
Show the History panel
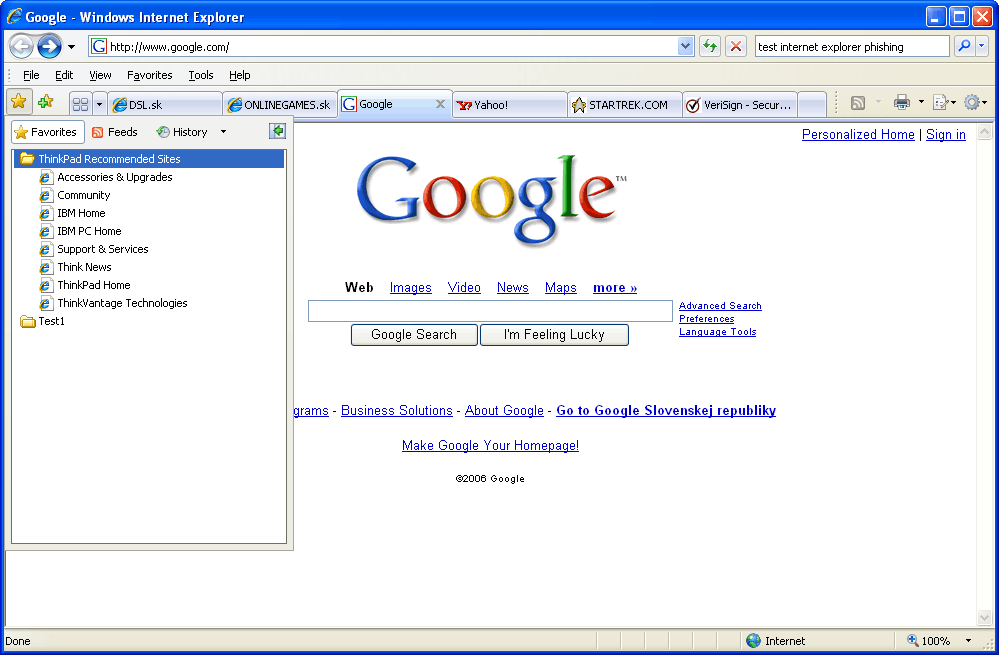pyautogui.click(x=183, y=132)
